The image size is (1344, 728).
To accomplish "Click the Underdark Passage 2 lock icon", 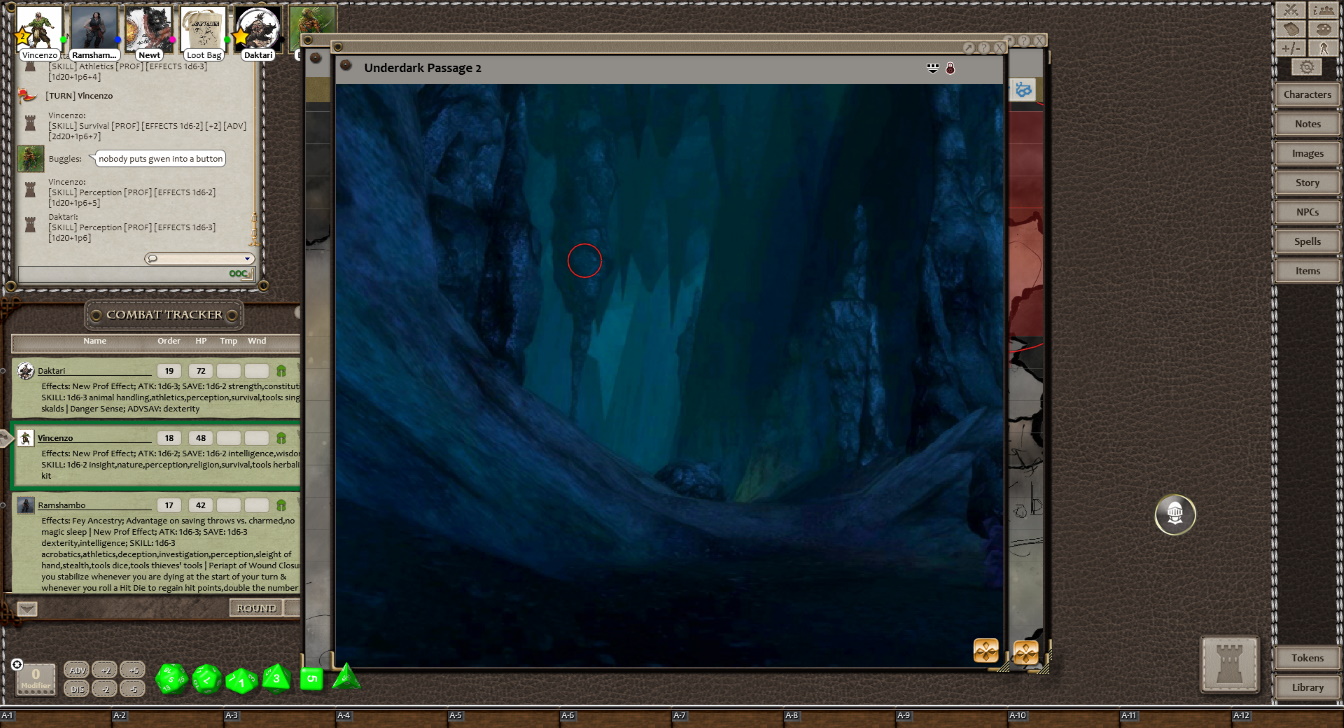I will pyautogui.click(x=950, y=68).
